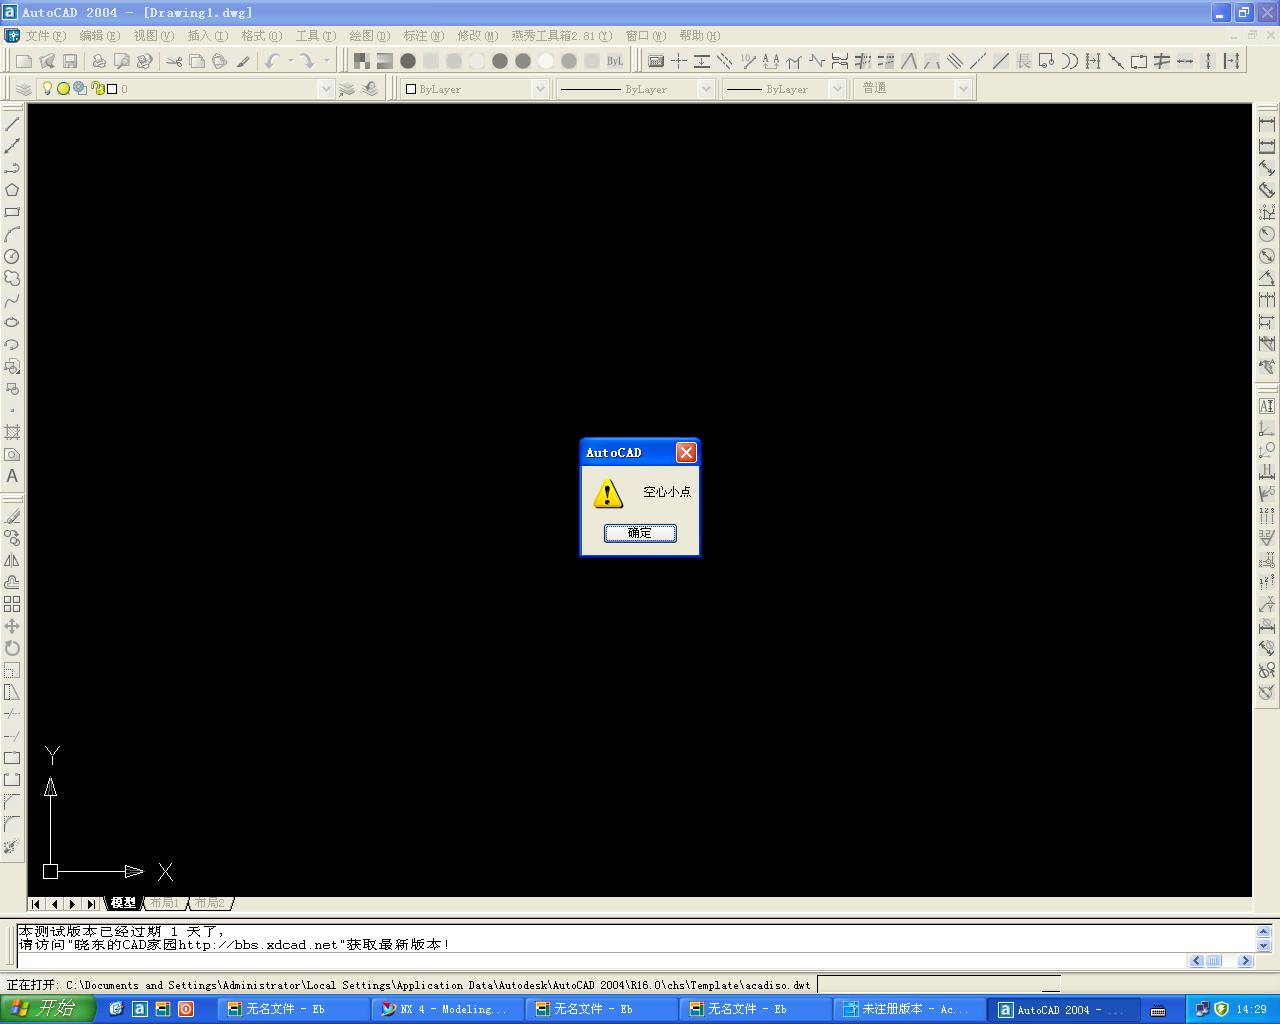Expand the ByLayer linetype dropdown
The height and width of the screenshot is (1024, 1280).
point(706,89)
